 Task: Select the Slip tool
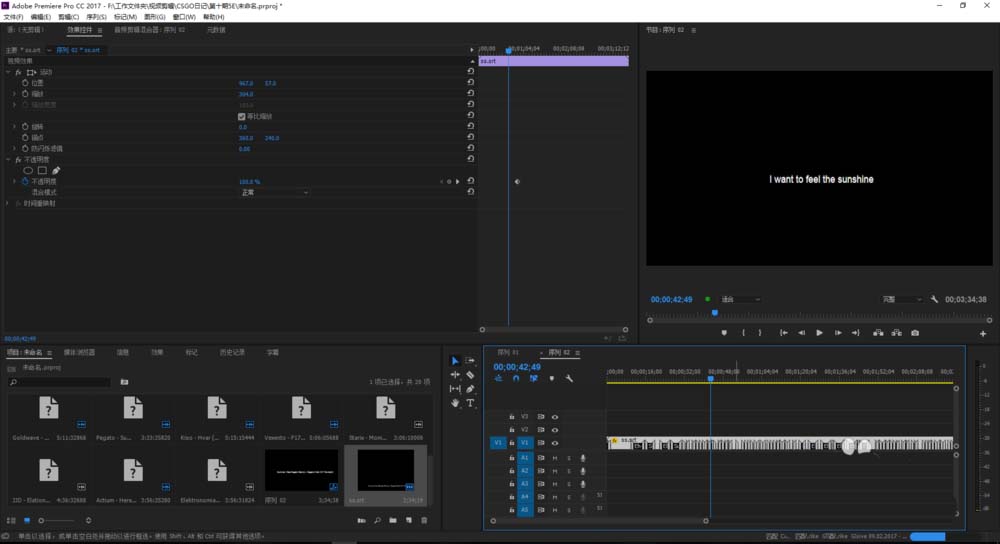pos(455,389)
